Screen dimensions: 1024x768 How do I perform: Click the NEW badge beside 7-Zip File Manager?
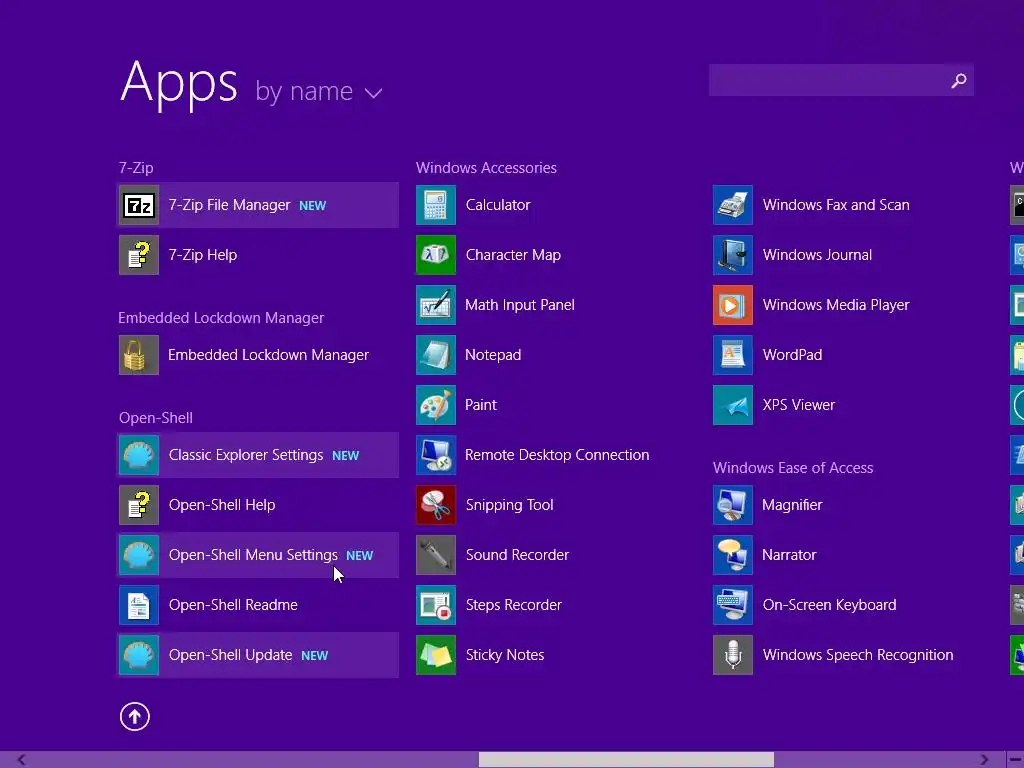312,206
